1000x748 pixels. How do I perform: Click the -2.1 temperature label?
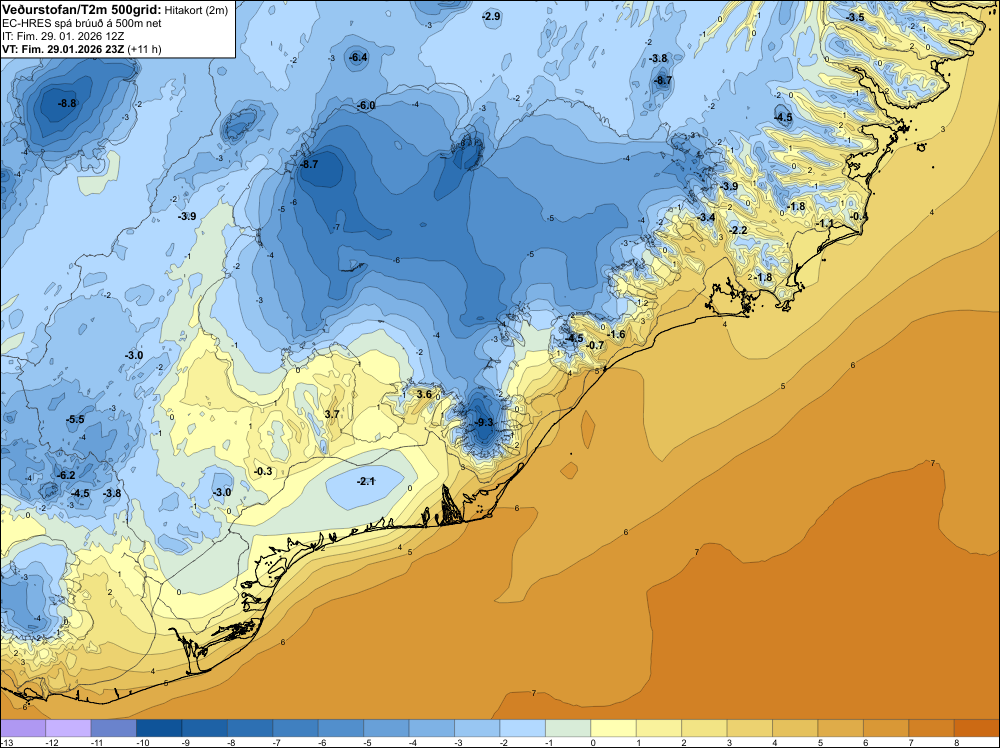[x=366, y=481]
